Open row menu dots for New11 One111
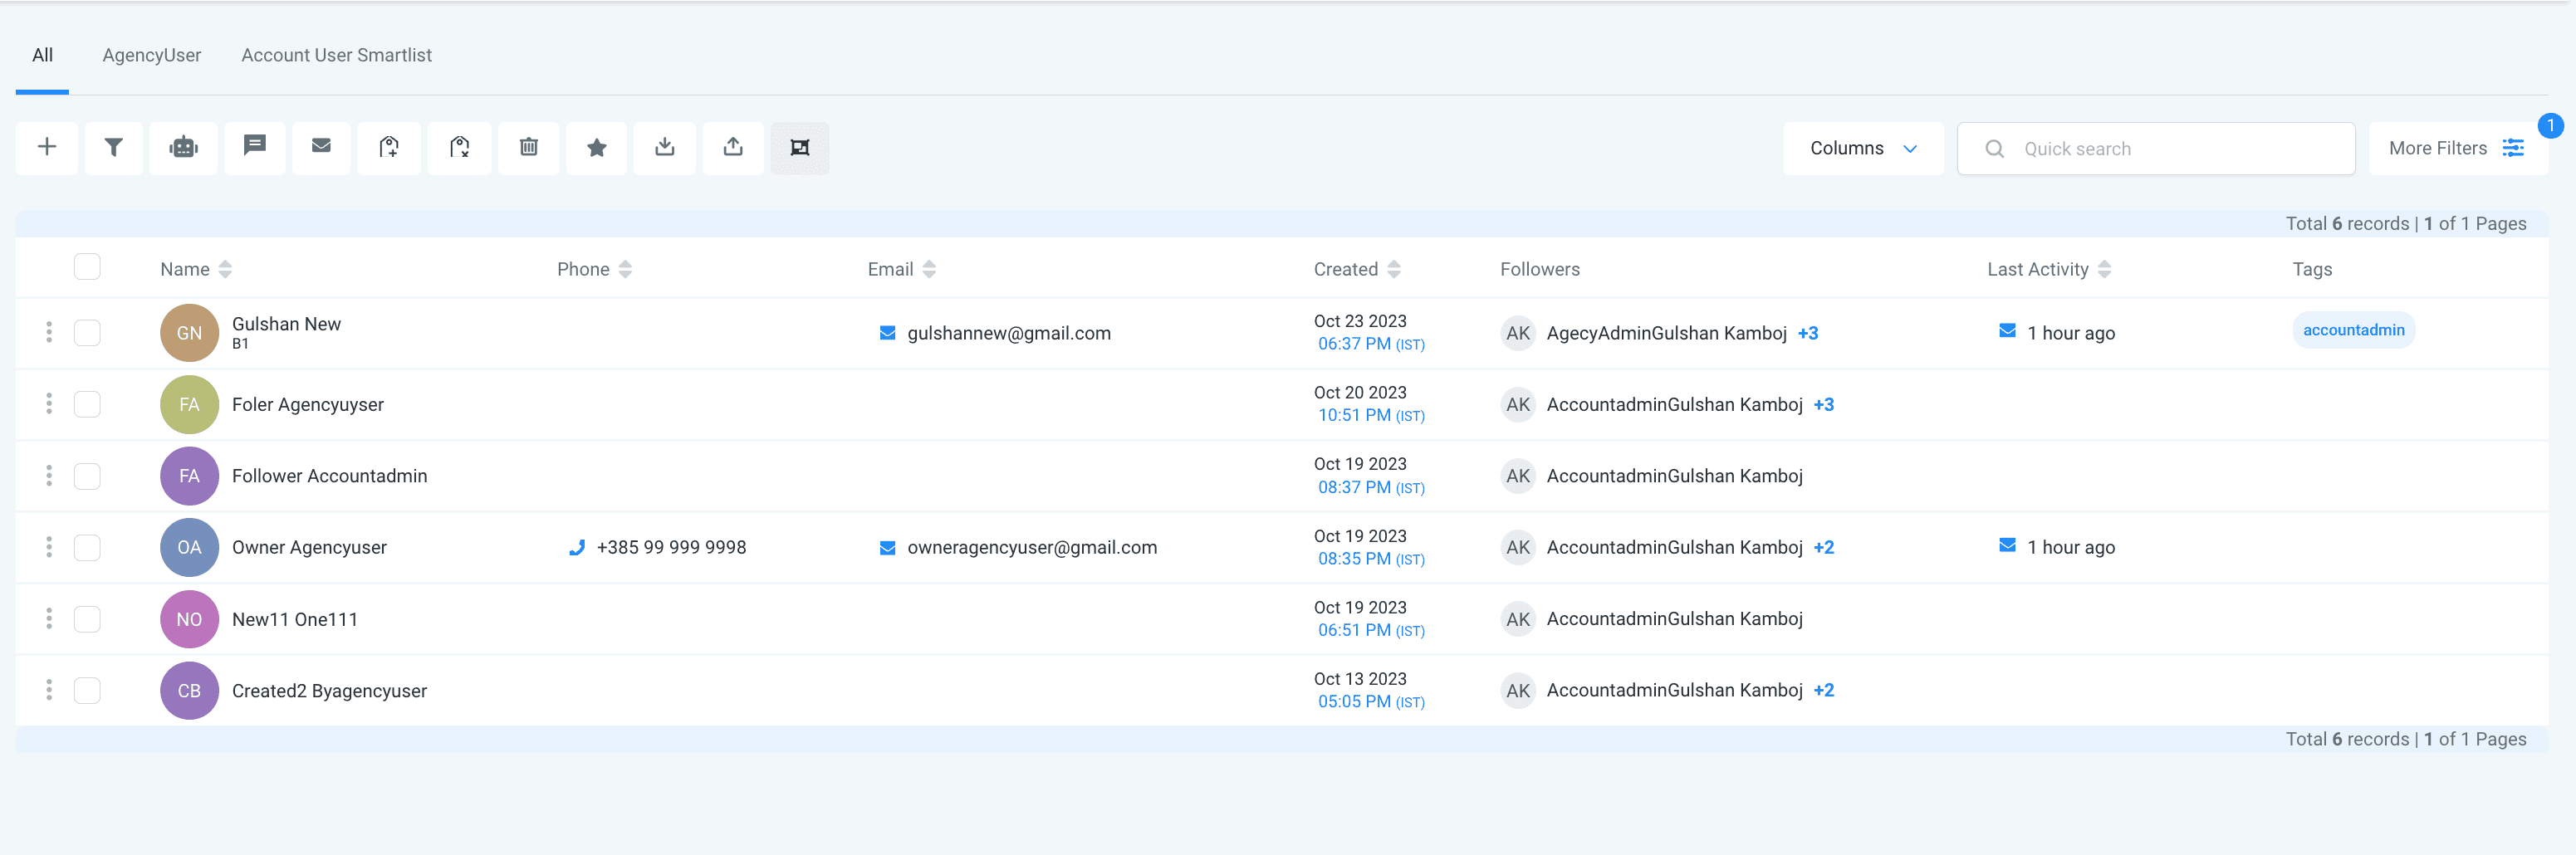 (49, 618)
